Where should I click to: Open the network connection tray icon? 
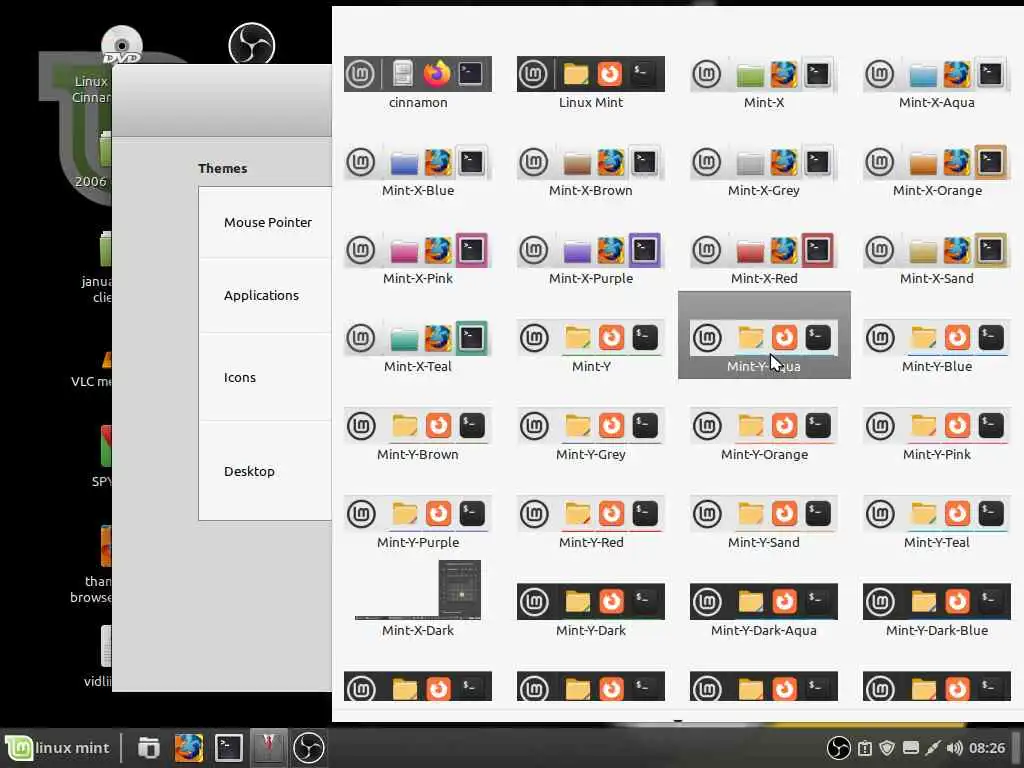point(933,748)
